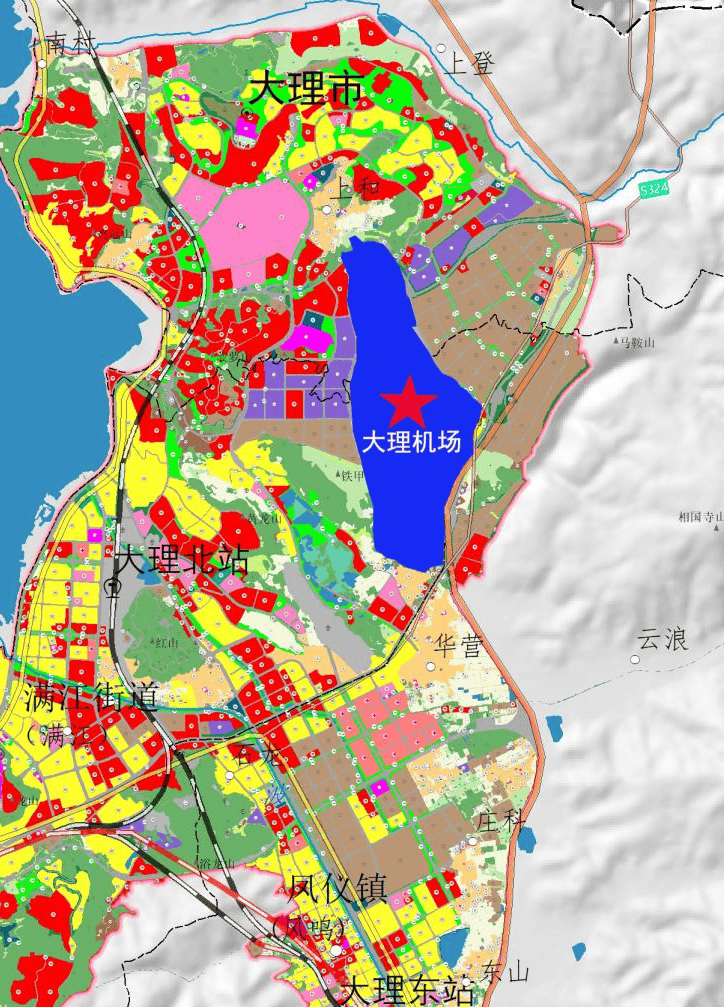The image size is (726, 1008).
Task: Click the Dali North Station circle marker
Action: tap(113, 586)
